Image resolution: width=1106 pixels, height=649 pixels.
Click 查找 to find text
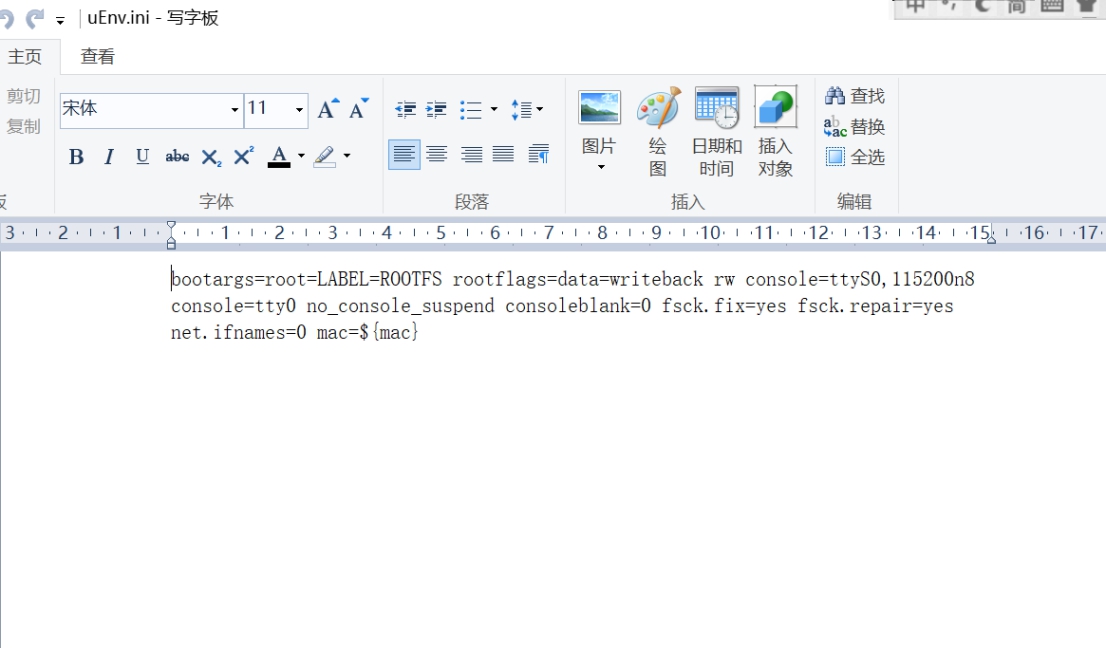pos(854,96)
